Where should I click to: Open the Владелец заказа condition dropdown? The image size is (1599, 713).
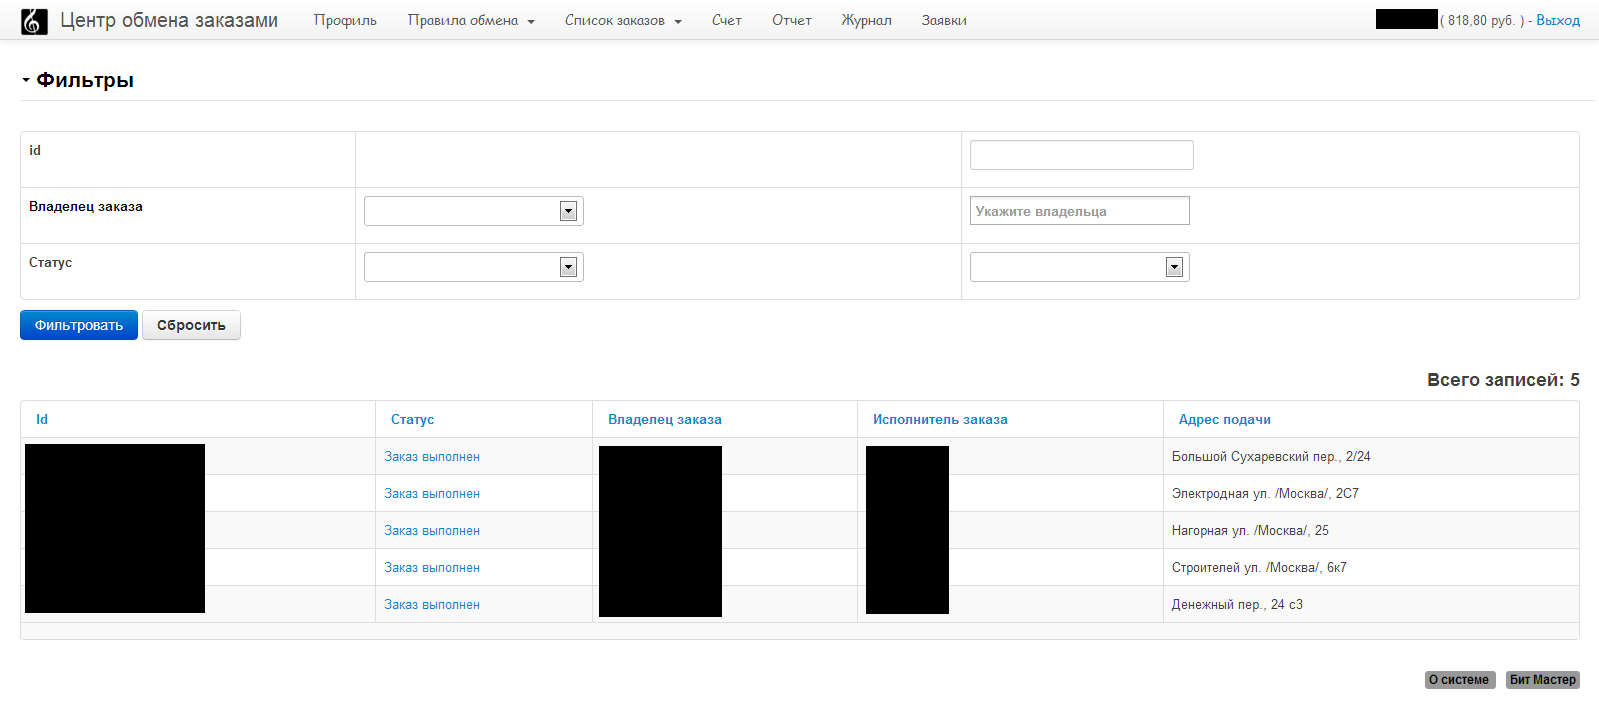click(x=473, y=211)
